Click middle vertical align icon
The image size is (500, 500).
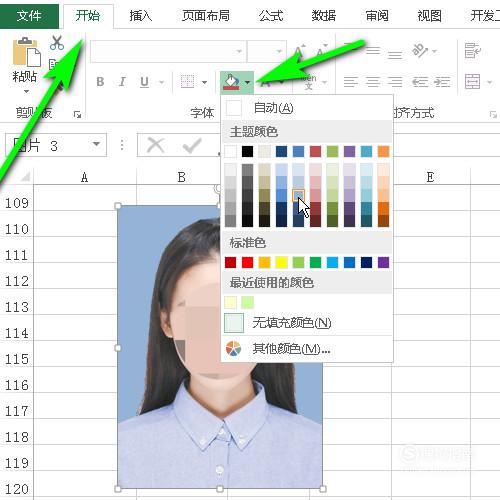click(373, 51)
